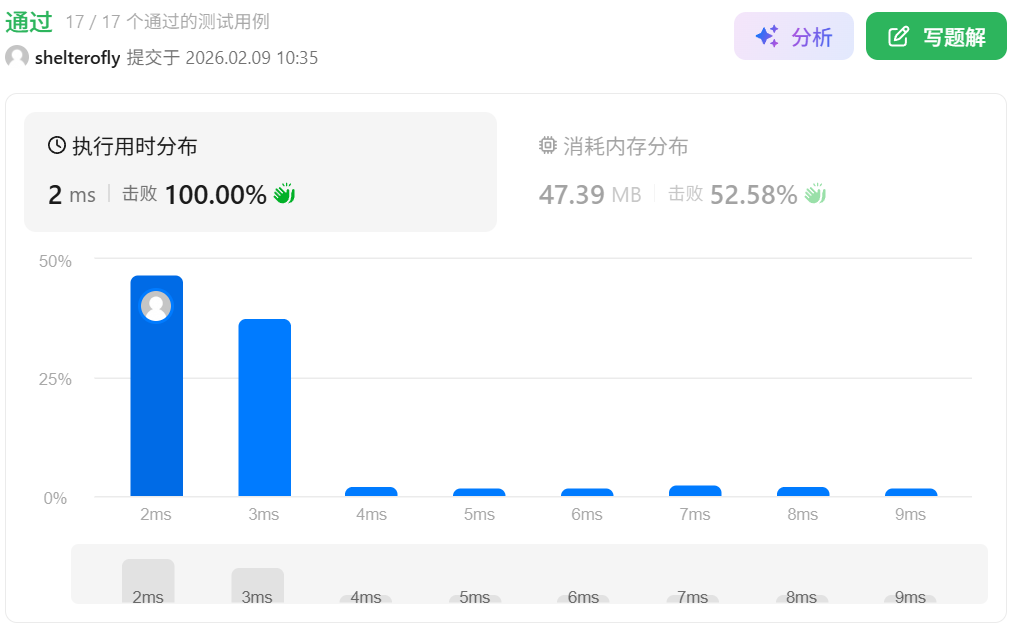This screenshot has height=632, width=1014.
Task: Select the small 4ms bar in chart
Action: 371,491
